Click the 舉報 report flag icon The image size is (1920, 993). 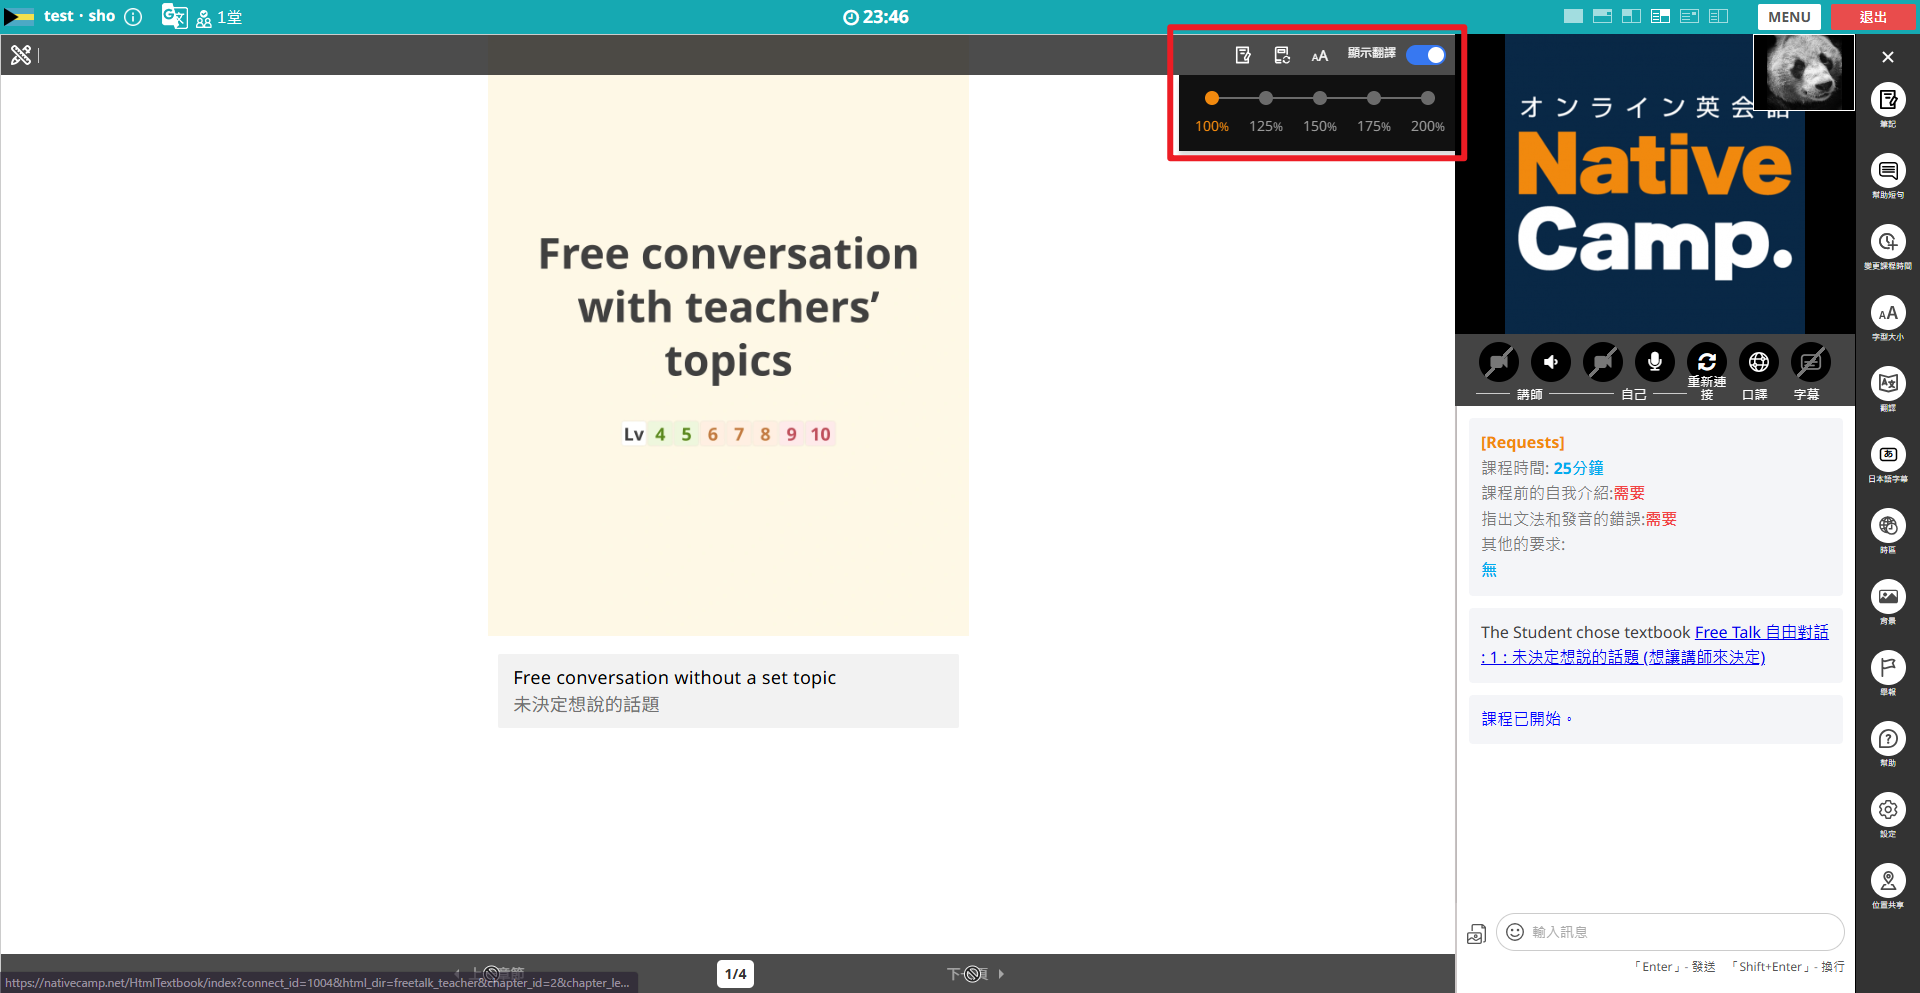pos(1888,668)
